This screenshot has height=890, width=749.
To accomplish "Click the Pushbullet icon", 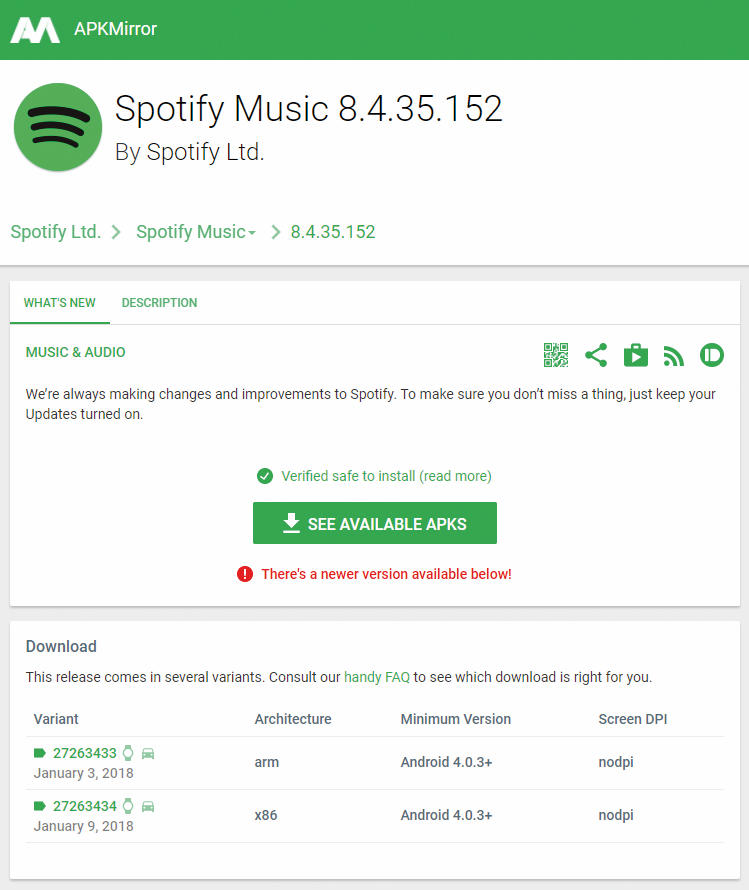I will click(712, 355).
